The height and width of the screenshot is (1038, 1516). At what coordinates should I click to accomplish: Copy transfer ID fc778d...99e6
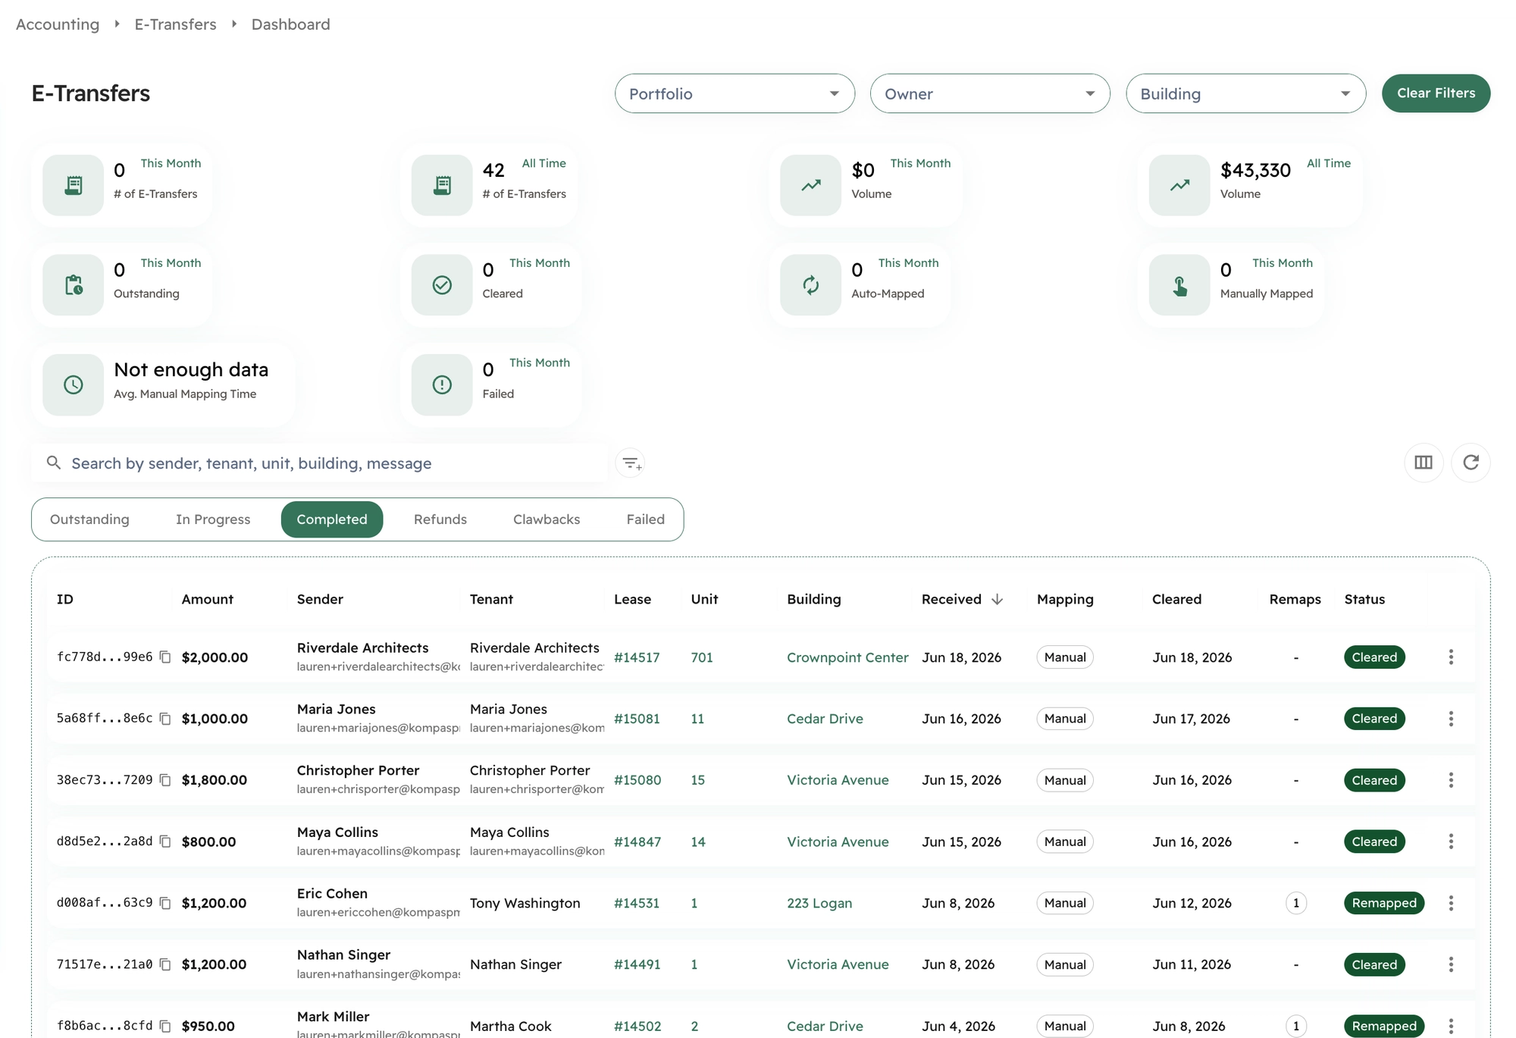(x=165, y=657)
